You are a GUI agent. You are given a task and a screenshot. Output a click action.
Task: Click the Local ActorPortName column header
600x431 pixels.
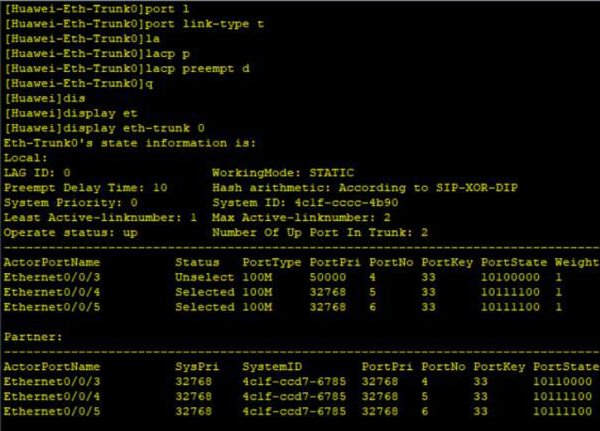[52, 262]
